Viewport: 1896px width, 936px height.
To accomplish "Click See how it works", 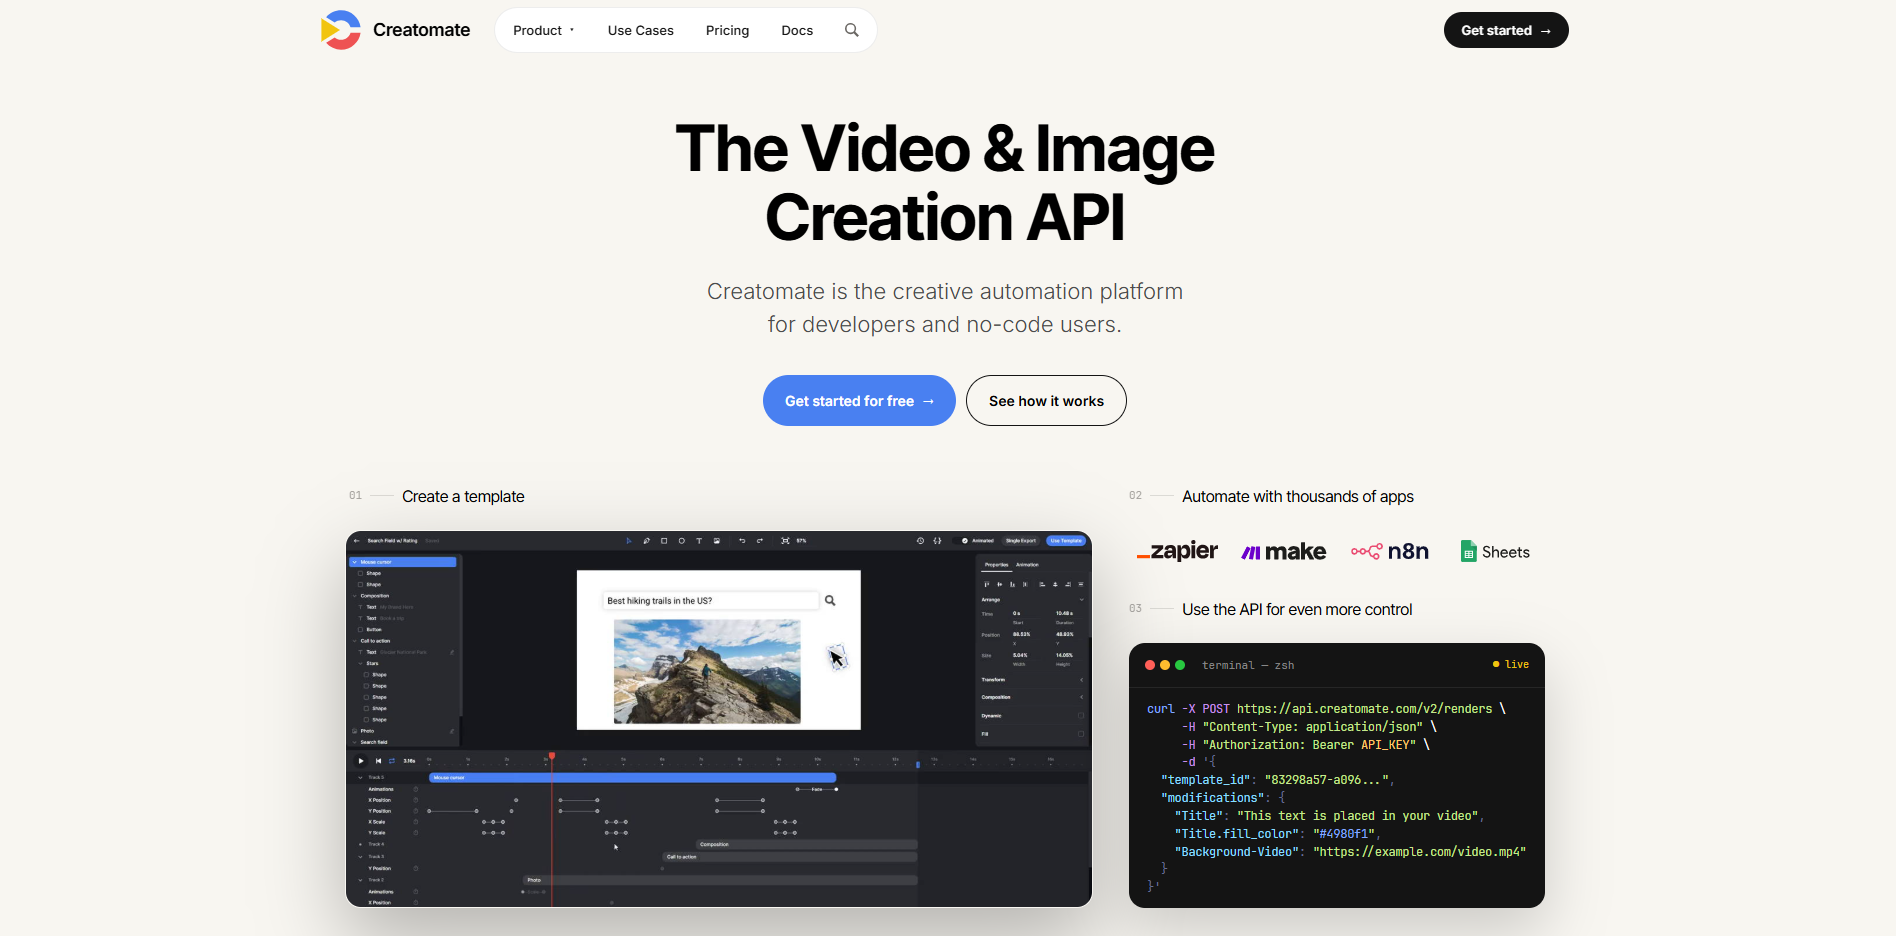I will pos(1046,401).
